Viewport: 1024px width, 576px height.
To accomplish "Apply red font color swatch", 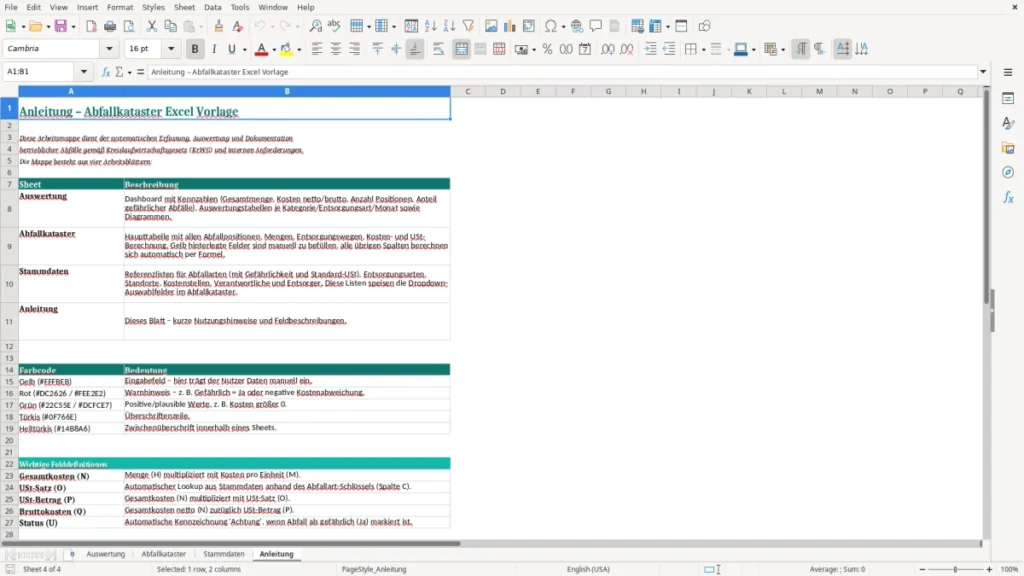I will pos(261,49).
